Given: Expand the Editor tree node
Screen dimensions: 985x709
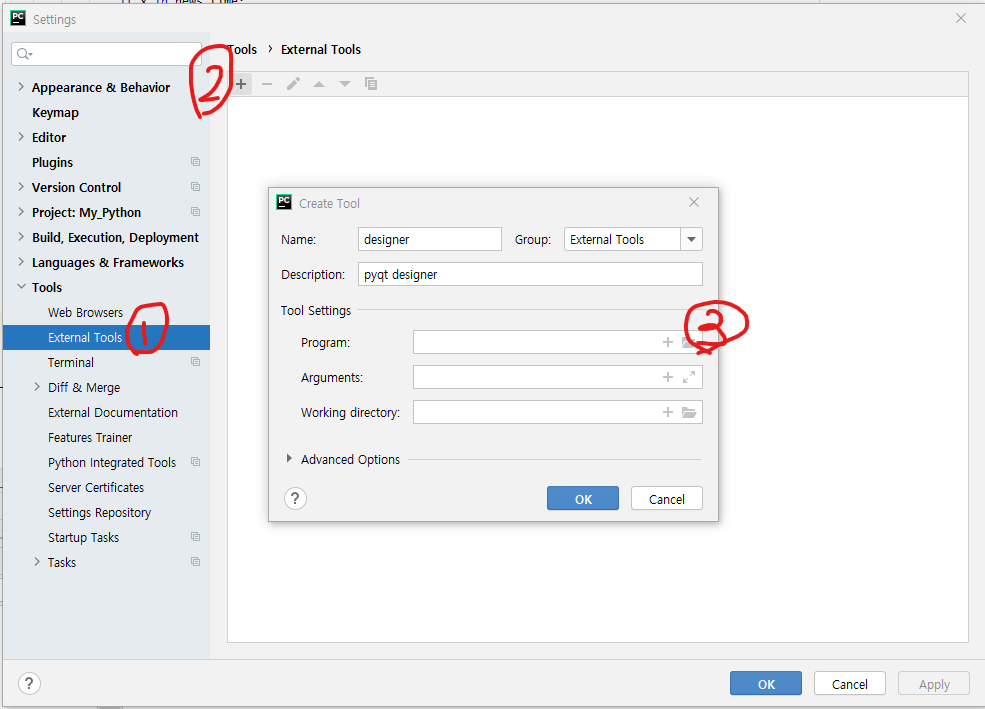Looking at the screenshot, I should coord(21,137).
